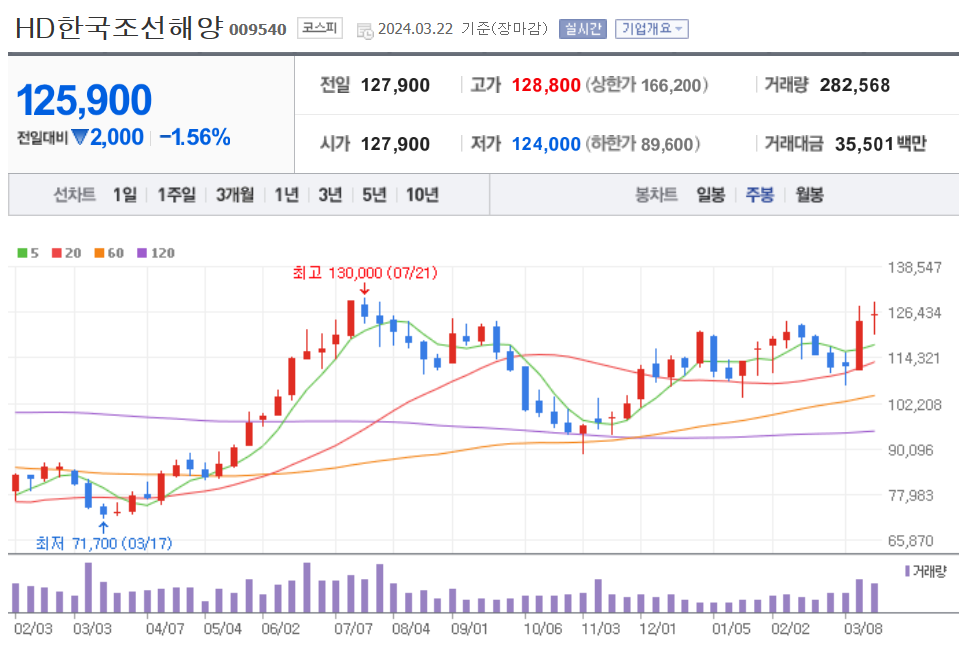Click the 01/05 date axis label
The image size is (959, 661).
point(731,629)
